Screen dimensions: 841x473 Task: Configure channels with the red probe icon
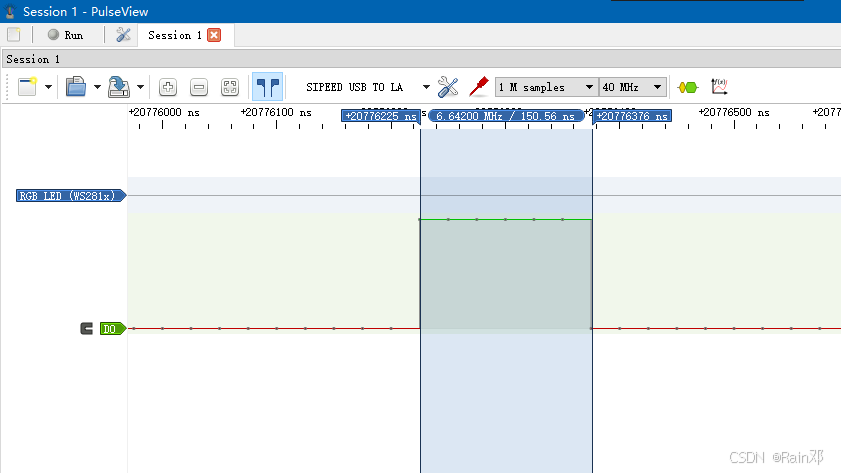[478, 87]
